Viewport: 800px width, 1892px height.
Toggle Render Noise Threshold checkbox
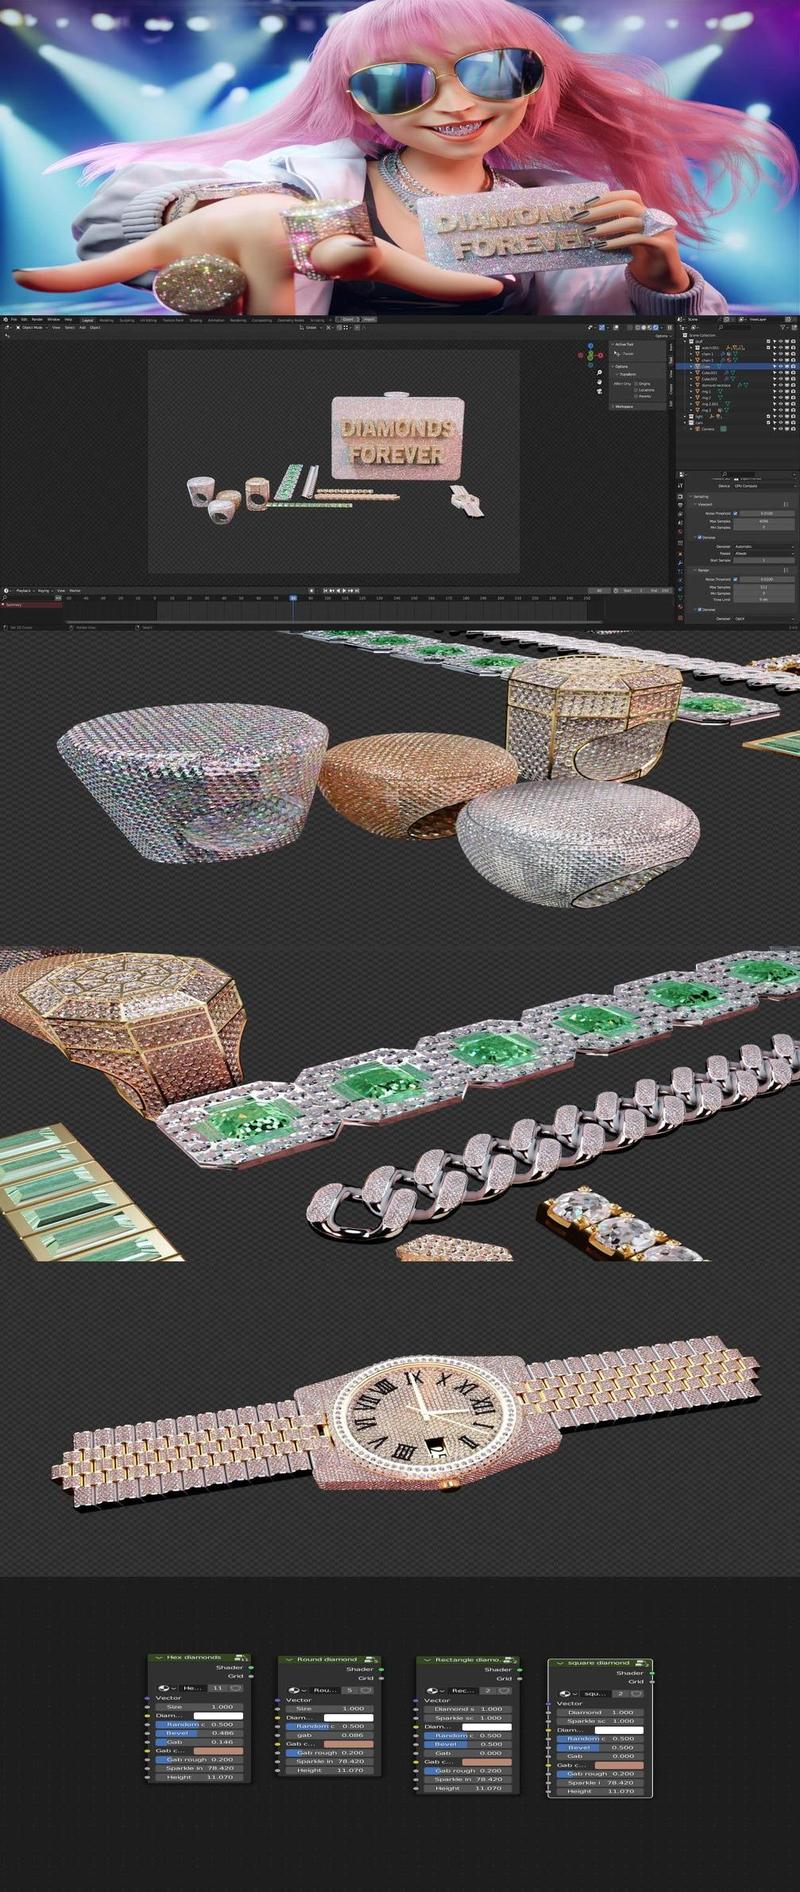[735, 579]
